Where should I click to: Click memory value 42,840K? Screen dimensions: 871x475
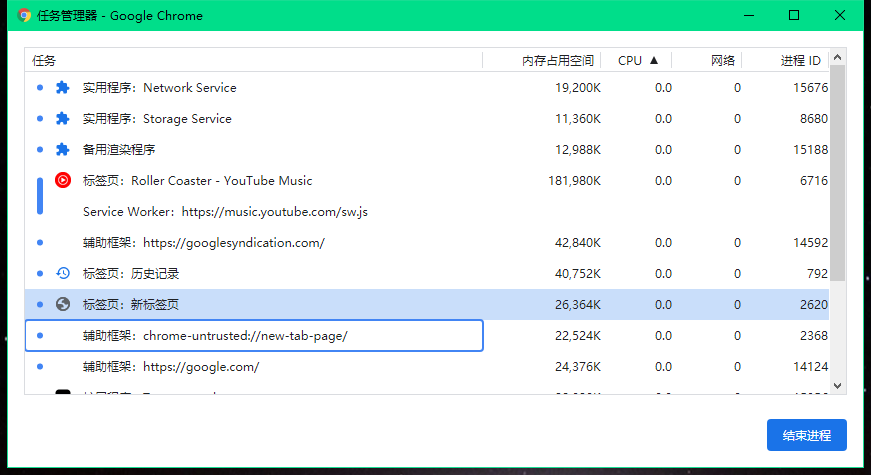coord(578,243)
